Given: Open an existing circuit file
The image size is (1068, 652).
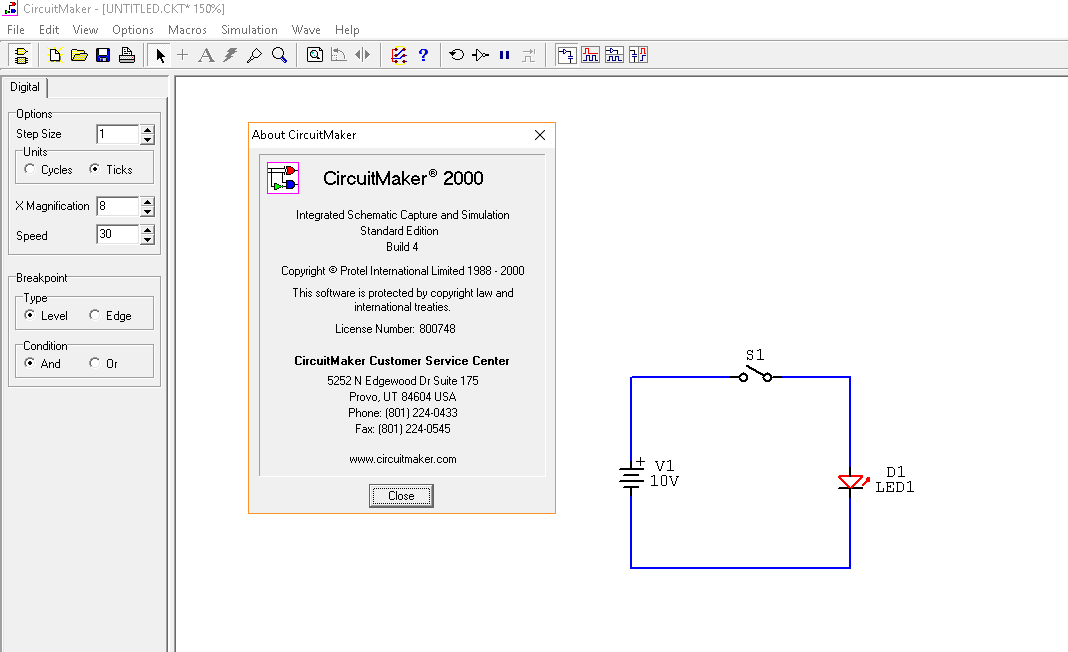Looking at the screenshot, I should coord(79,55).
